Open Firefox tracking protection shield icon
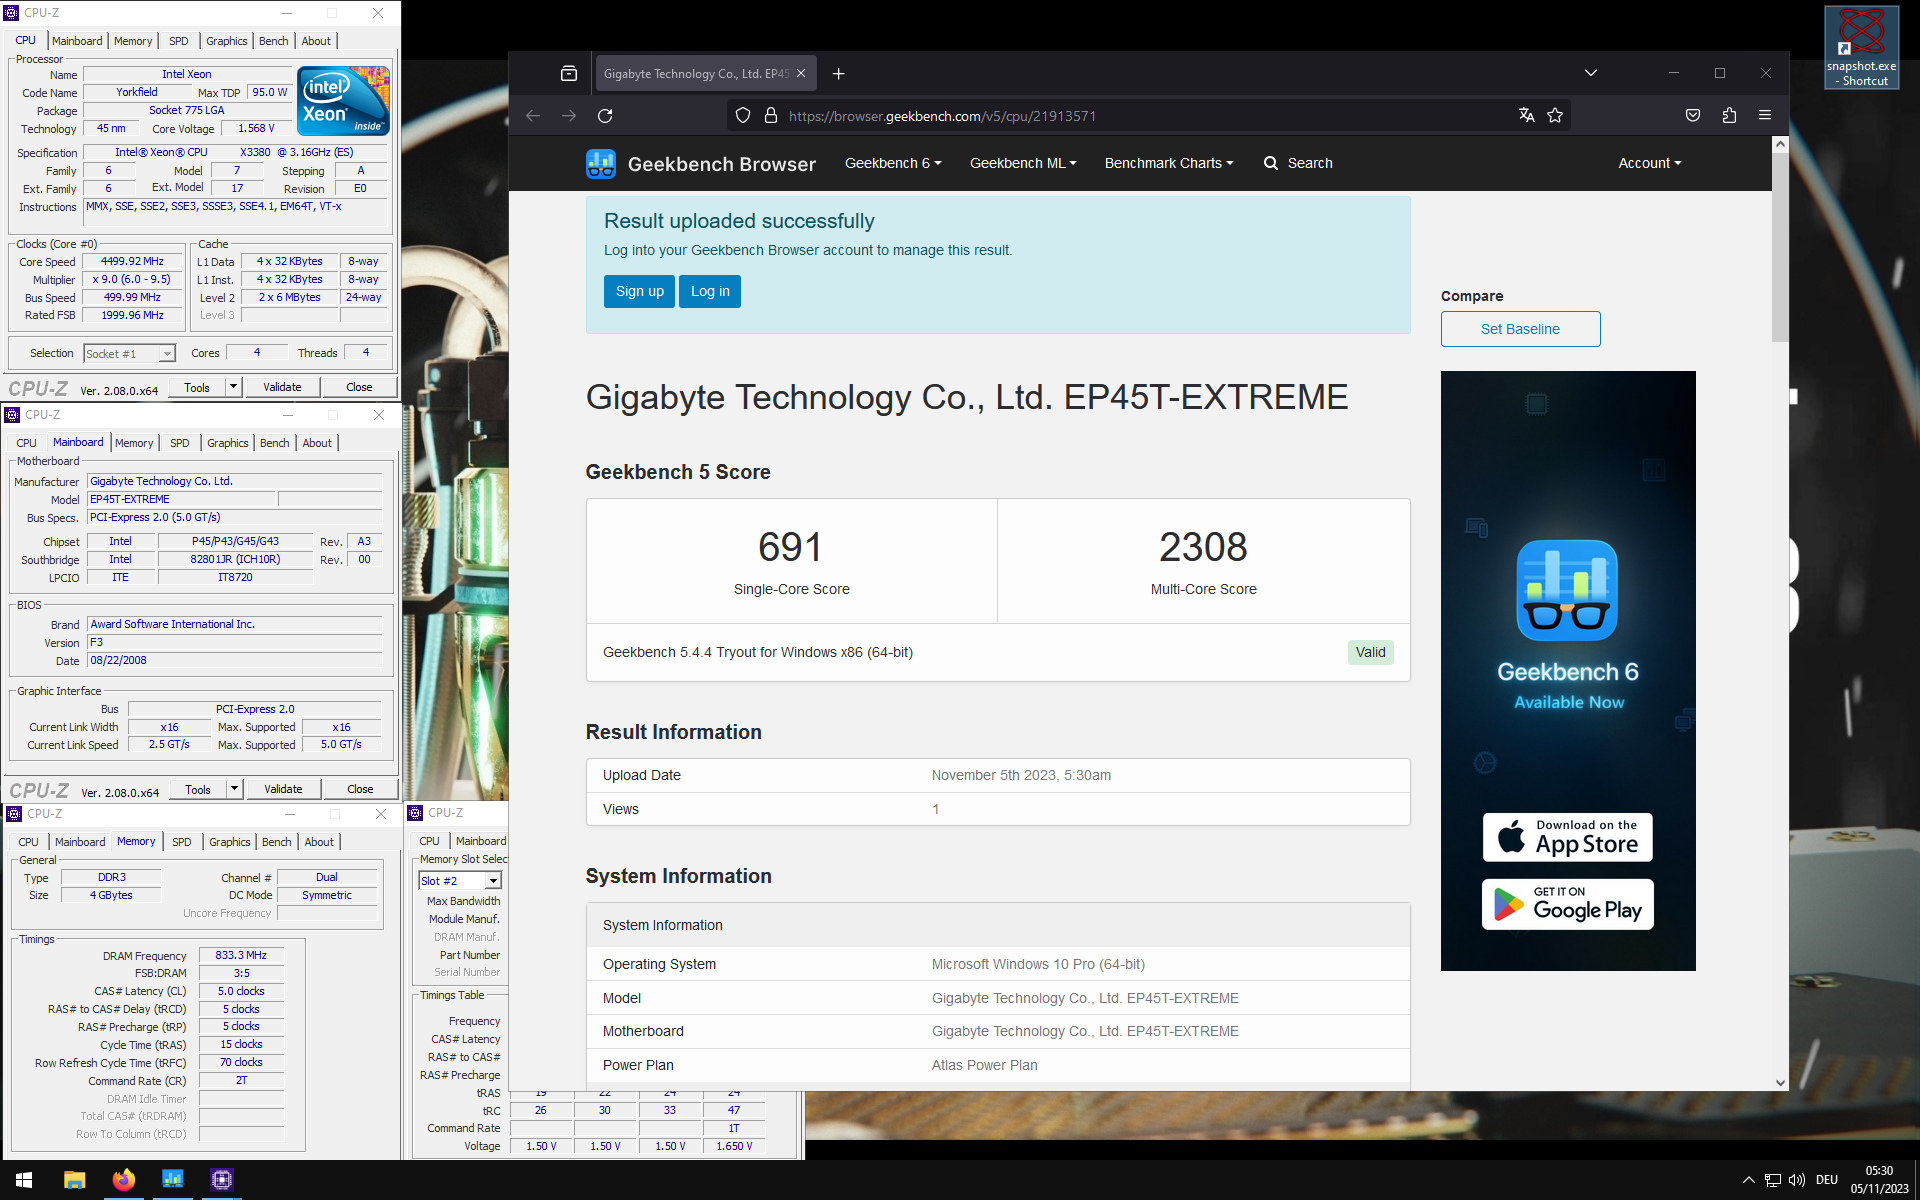1920x1200 pixels. 743,116
